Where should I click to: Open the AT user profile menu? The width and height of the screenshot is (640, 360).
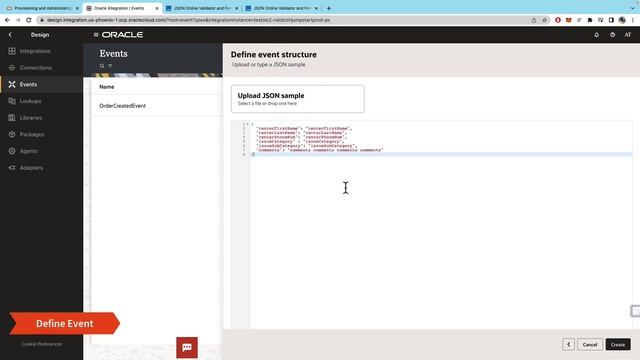(x=628, y=35)
